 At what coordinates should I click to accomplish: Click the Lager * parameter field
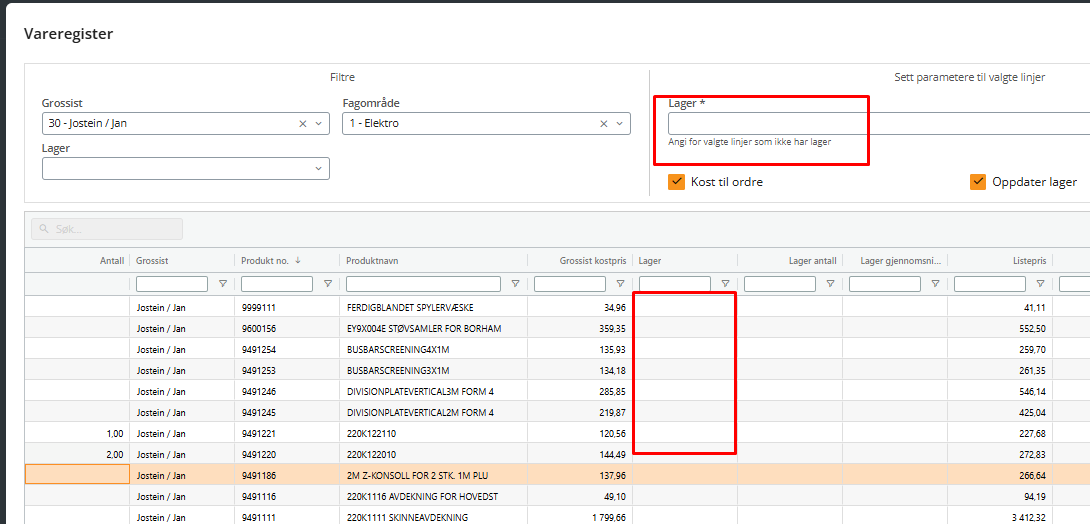pyautogui.click(x=879, y=124)
